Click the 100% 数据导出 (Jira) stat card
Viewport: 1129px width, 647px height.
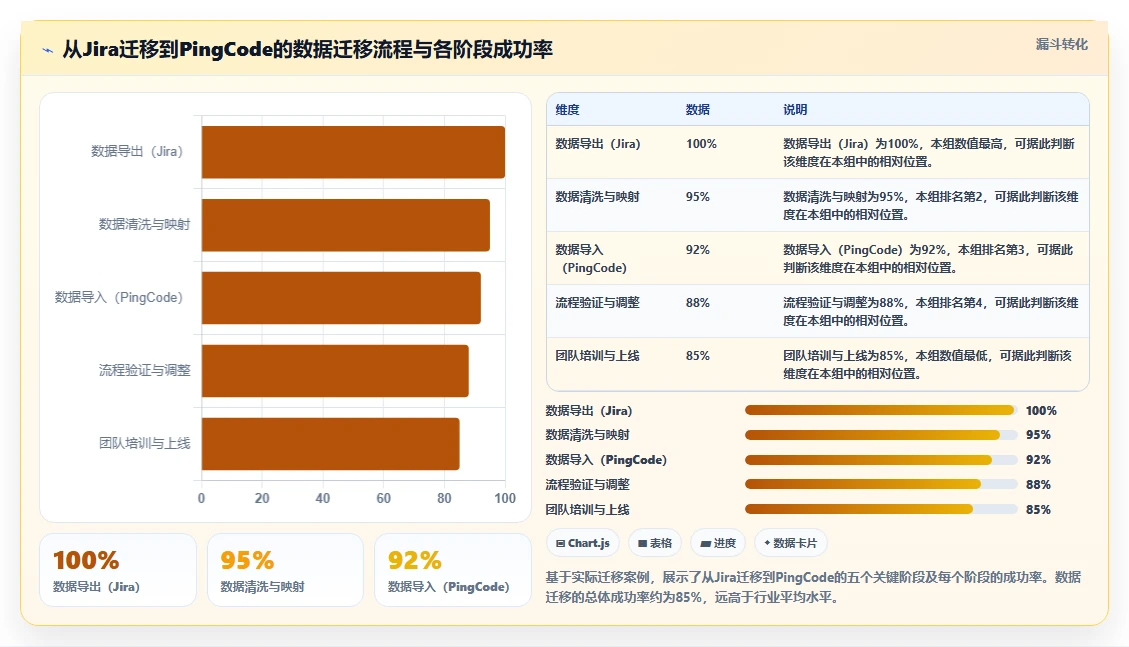(118, 570)
